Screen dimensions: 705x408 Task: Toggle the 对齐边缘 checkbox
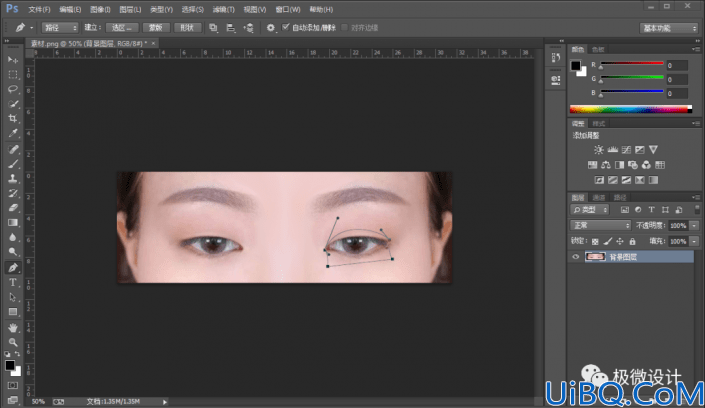(x=344, y=27)
